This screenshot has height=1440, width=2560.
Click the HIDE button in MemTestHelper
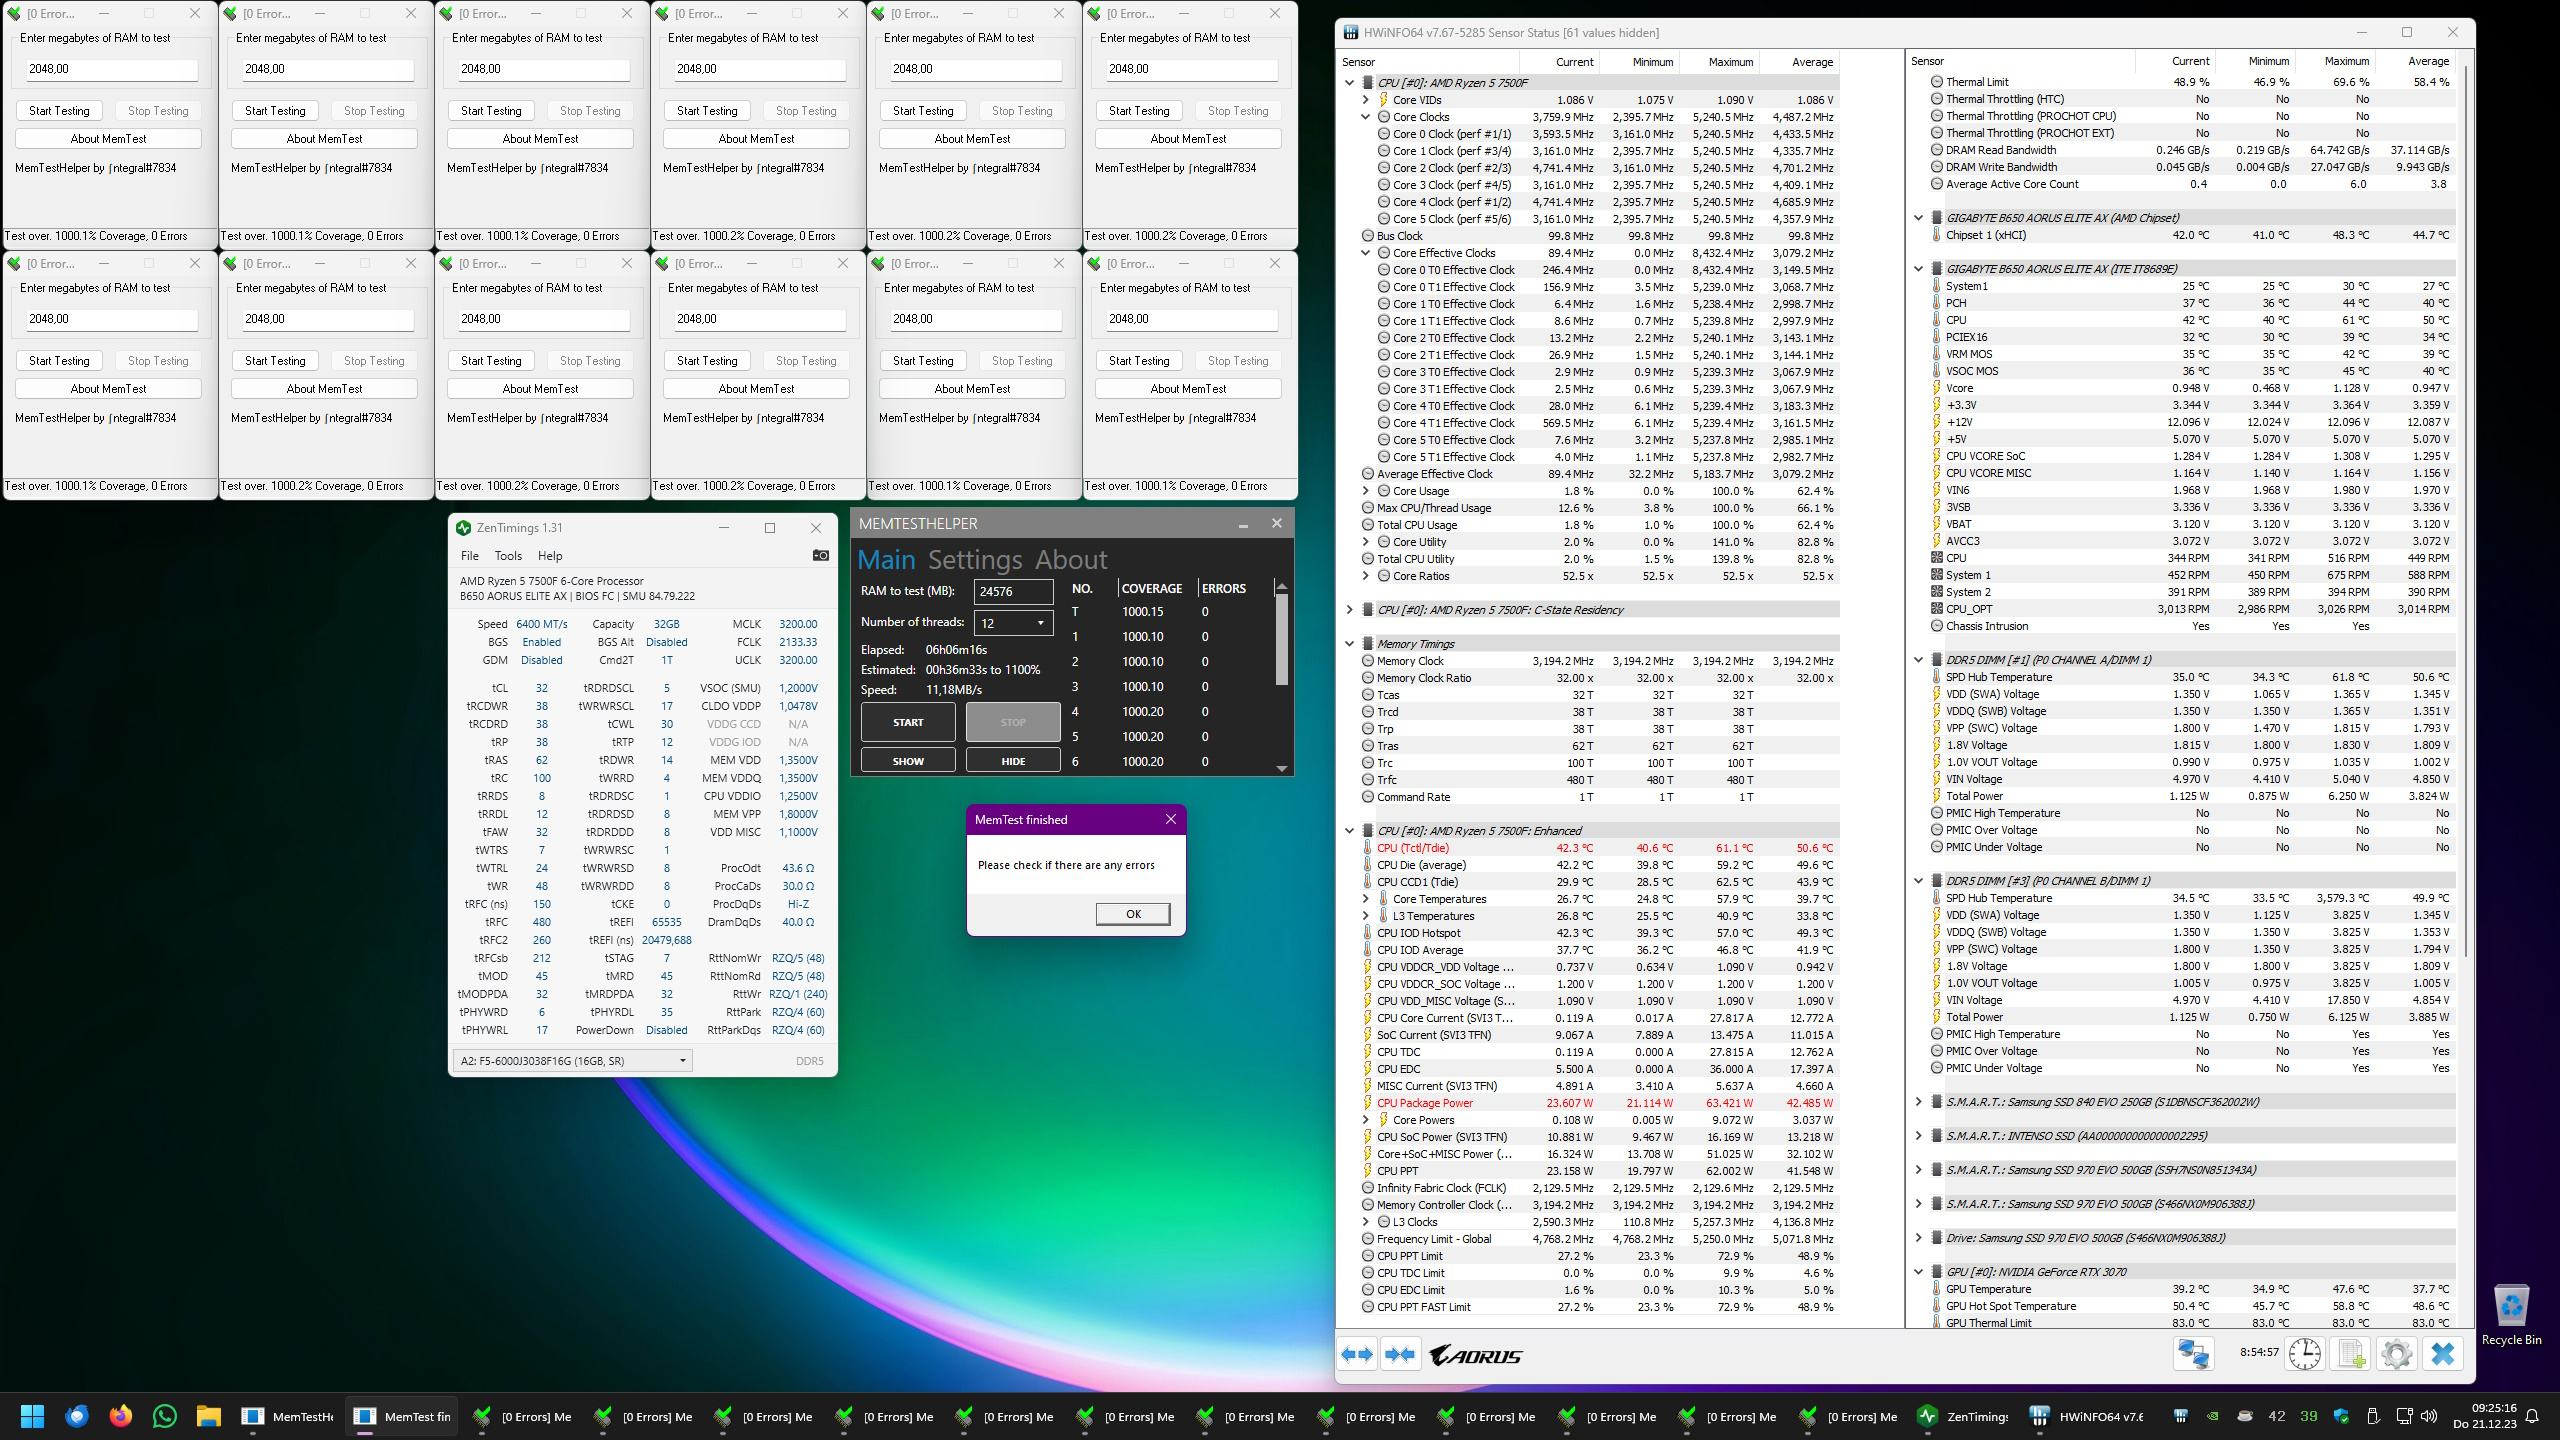(1012, 761)
